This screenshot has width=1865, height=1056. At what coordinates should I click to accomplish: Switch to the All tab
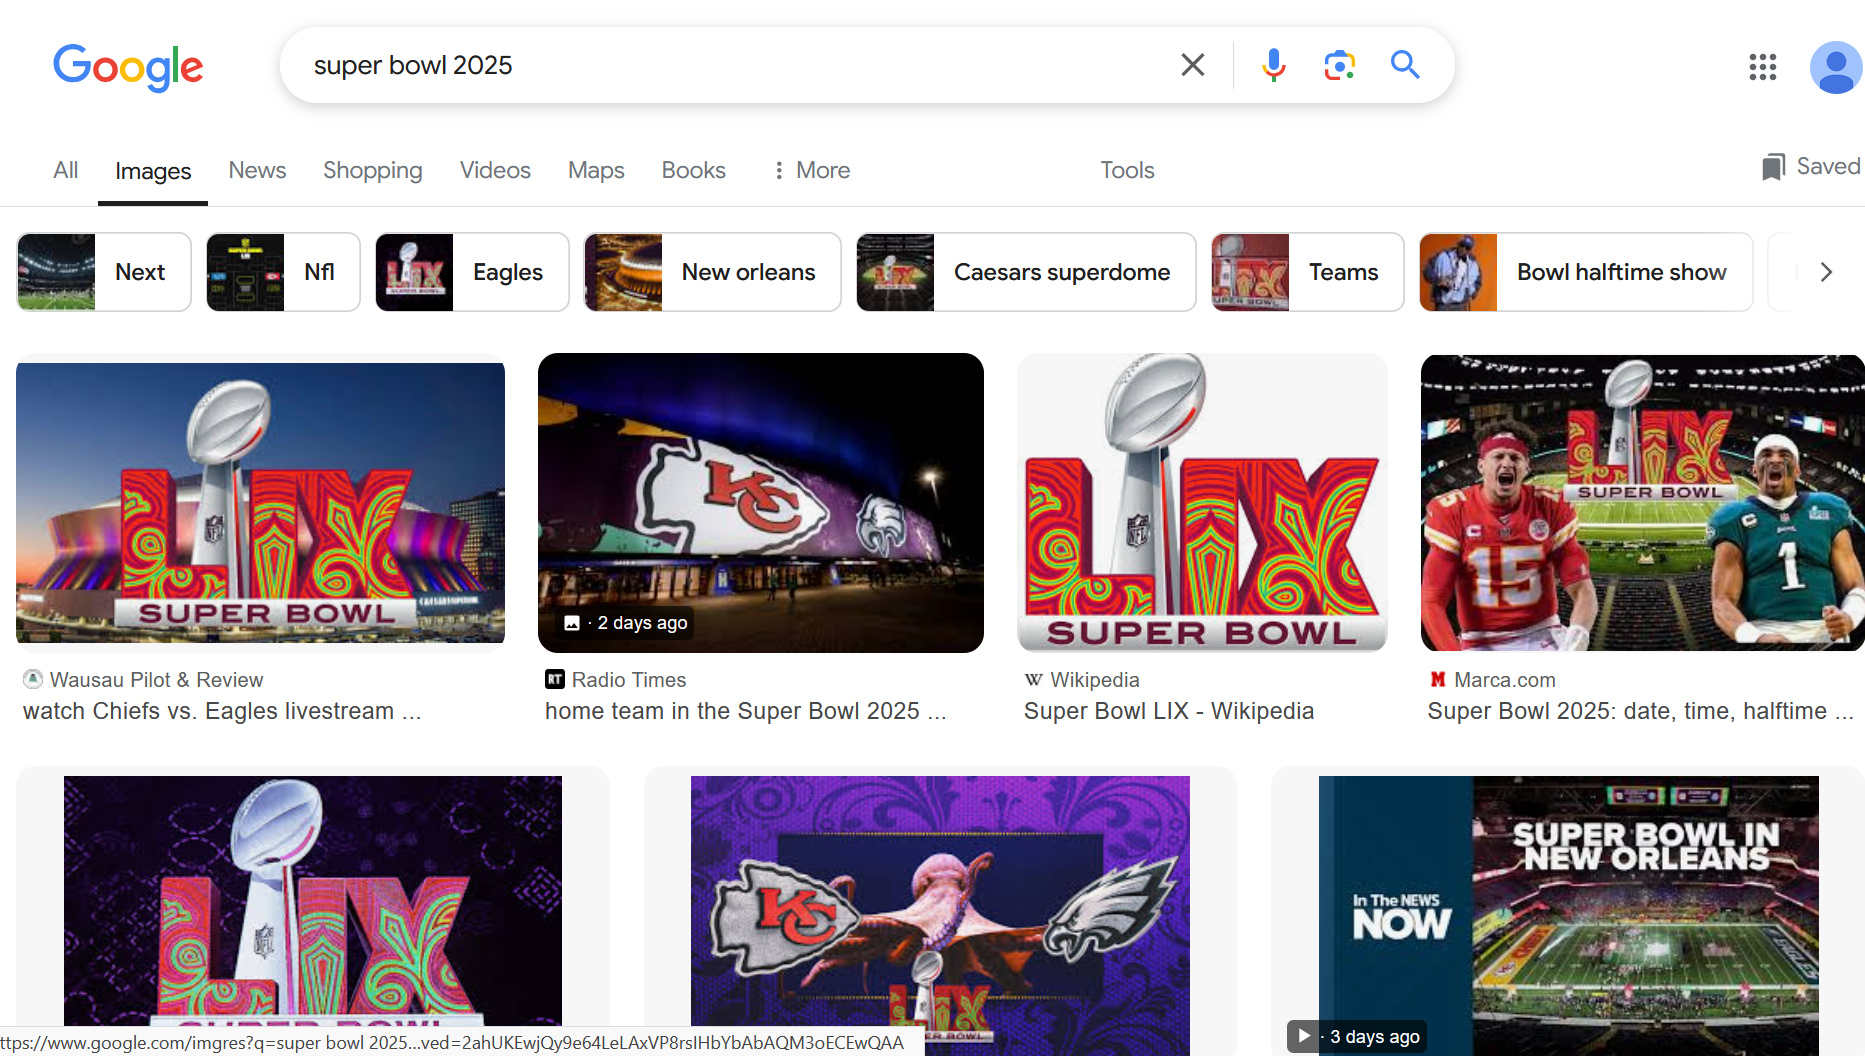(66, 170)
